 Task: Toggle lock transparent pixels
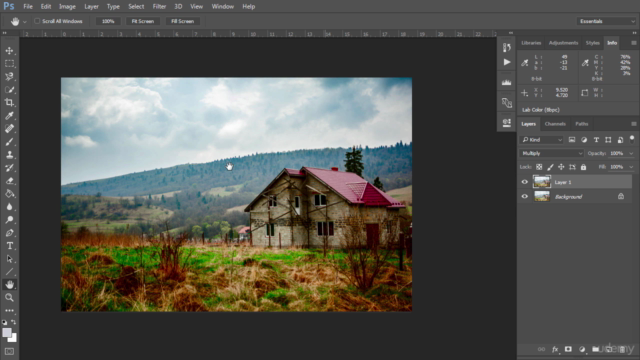point(539,167)
